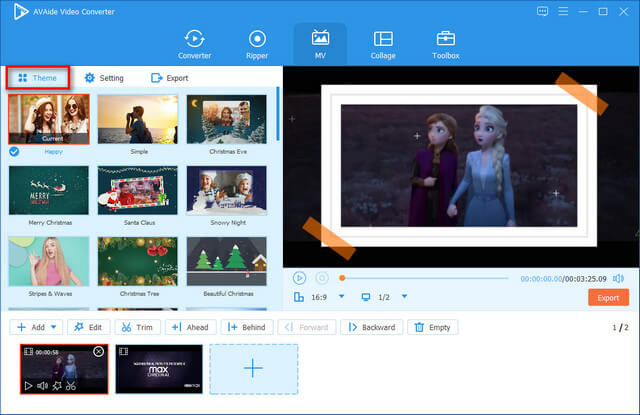Remove the first clip with X icon
Image resolution: width=640 pixels, height=415 pixels.
tap(98, 351)
